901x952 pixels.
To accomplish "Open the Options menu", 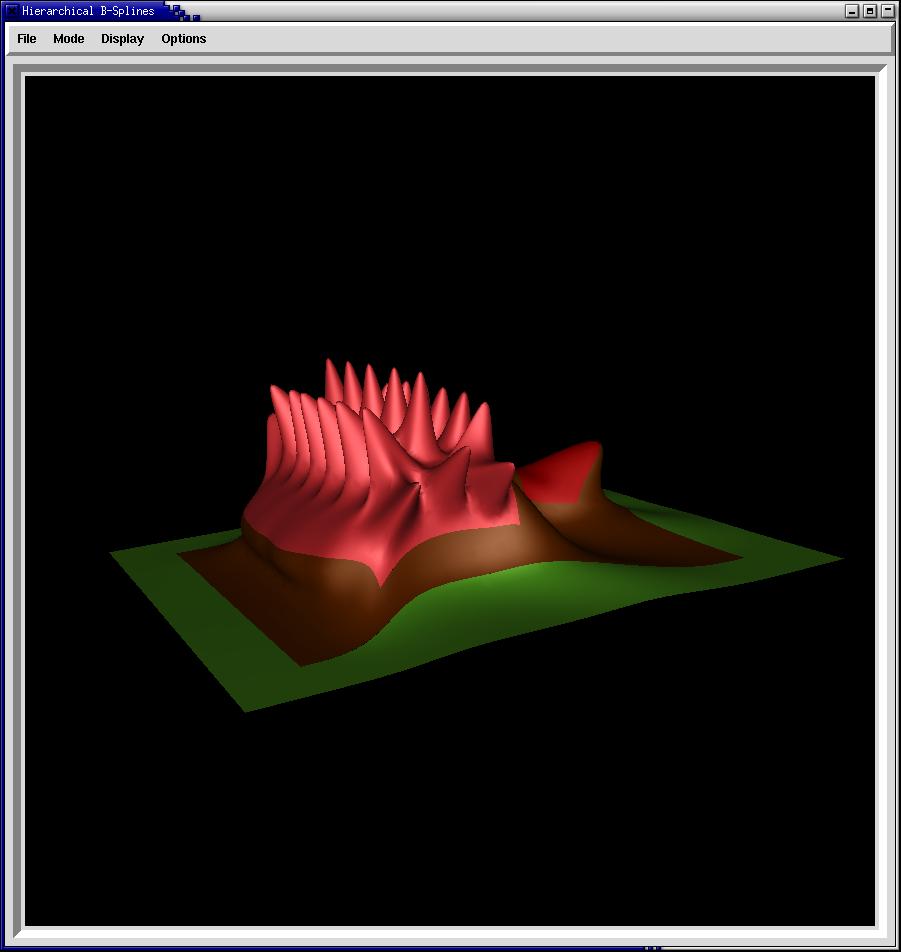I will pyautogui.click(x=184, y=39).
